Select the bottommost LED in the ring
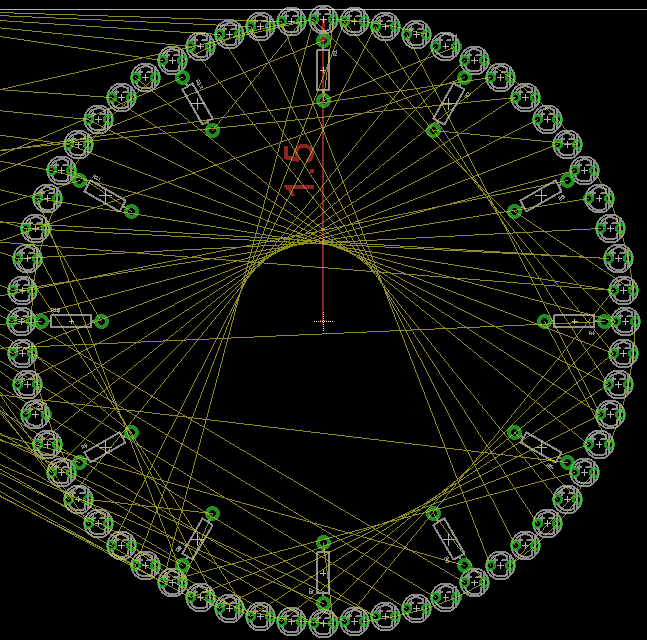The image size is (647, 640). click(322, 624)
